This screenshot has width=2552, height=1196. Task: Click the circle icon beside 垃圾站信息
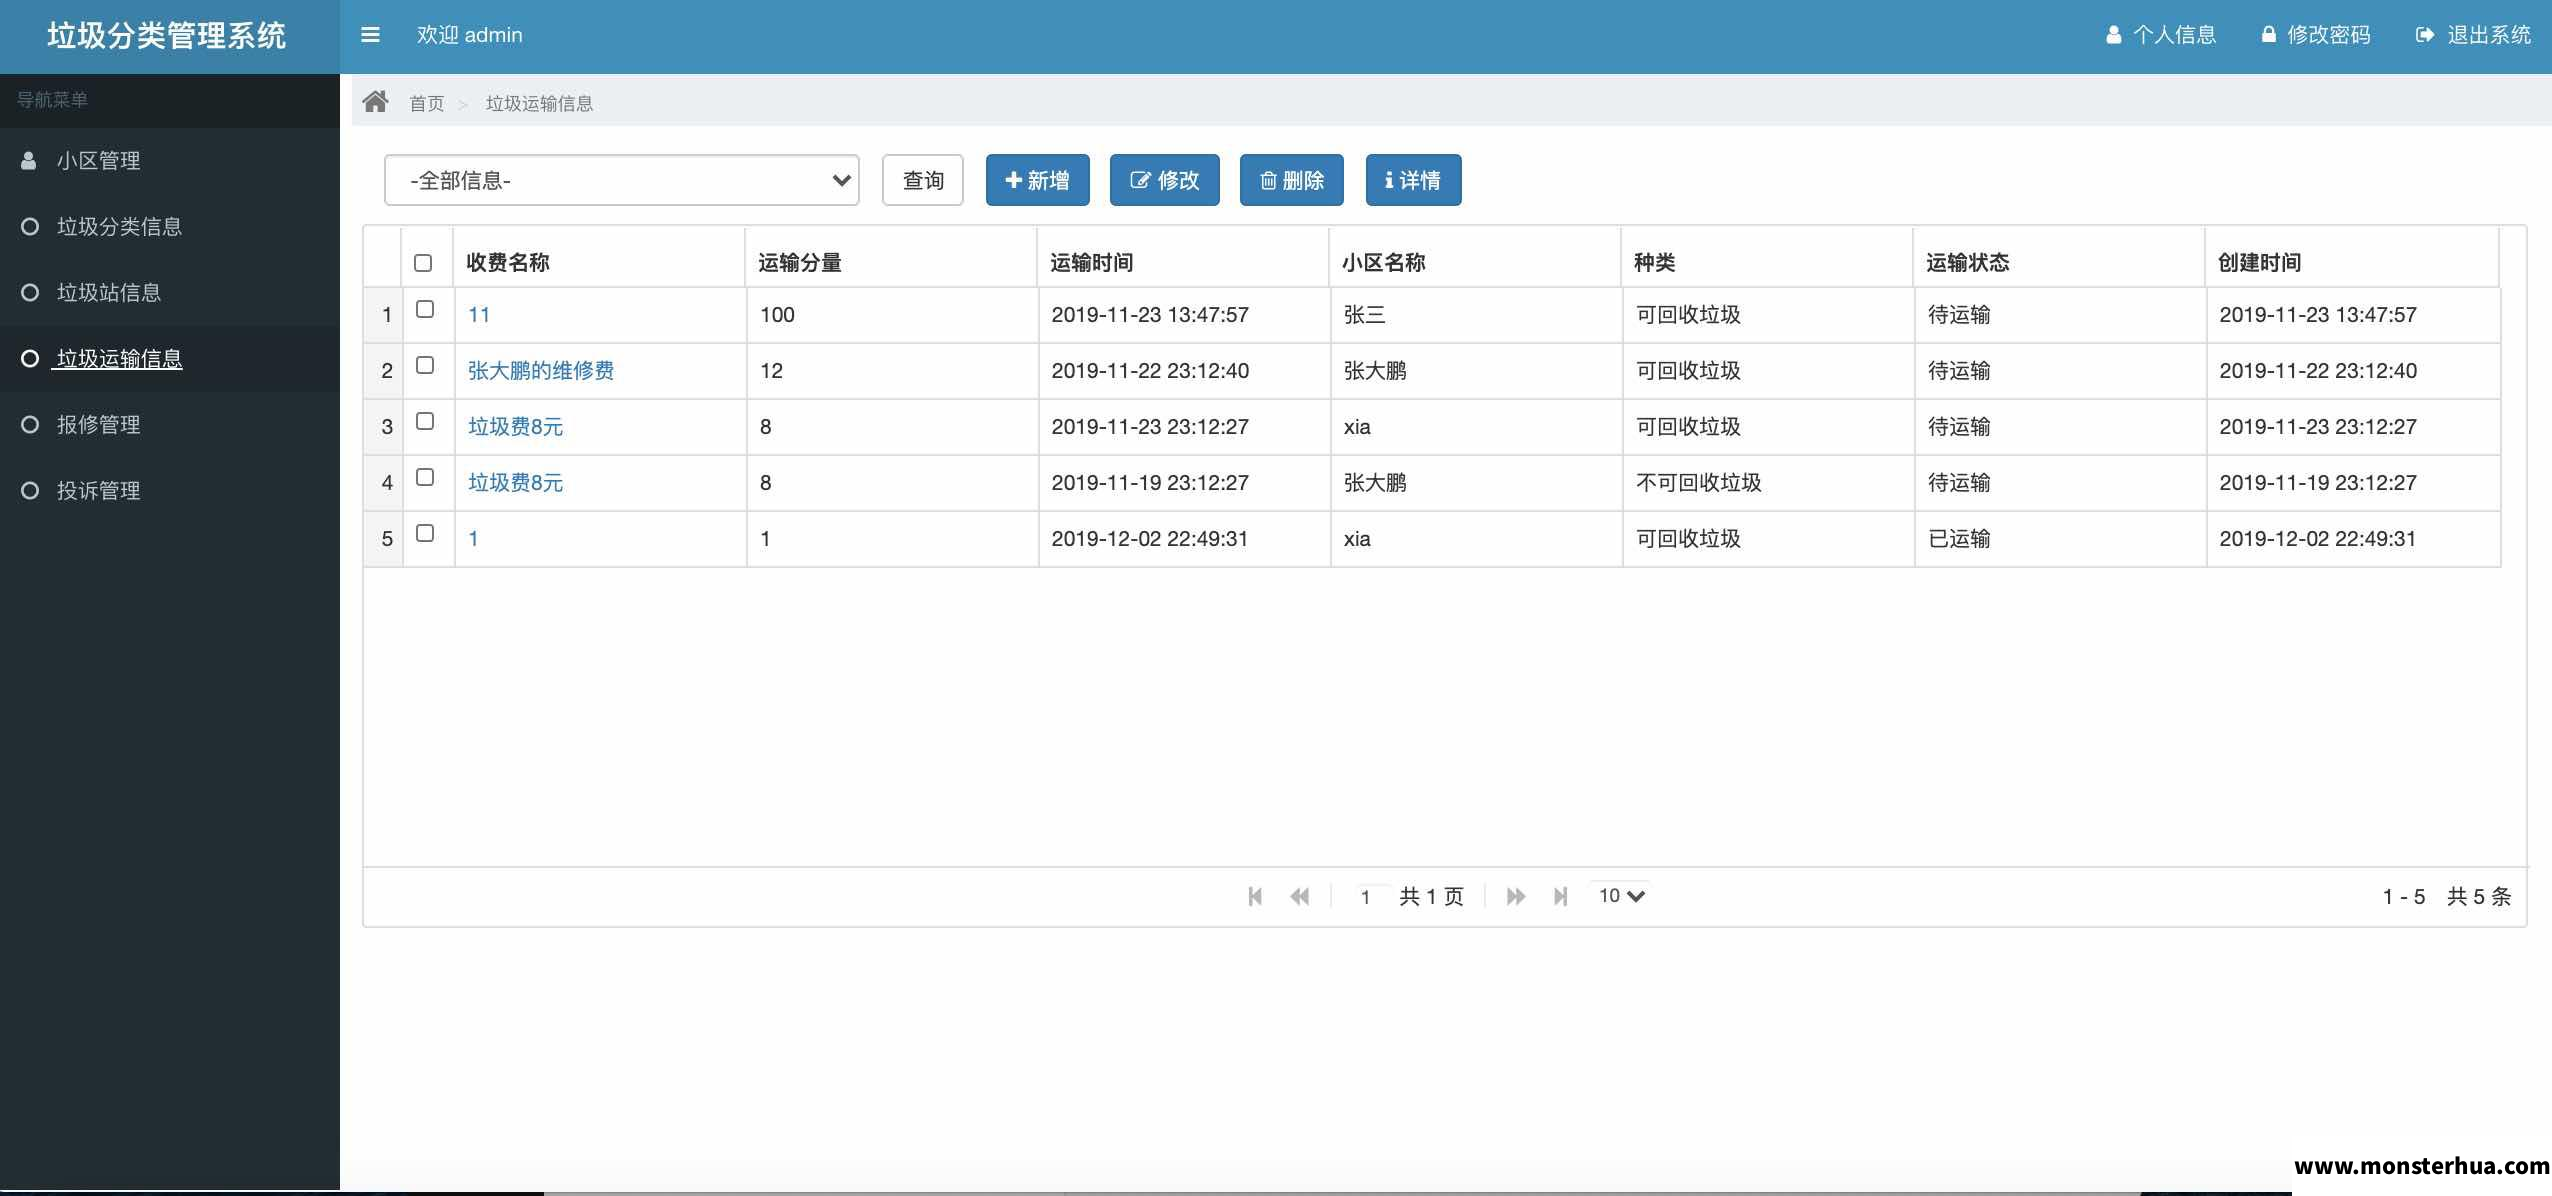[x=30, y=292]
